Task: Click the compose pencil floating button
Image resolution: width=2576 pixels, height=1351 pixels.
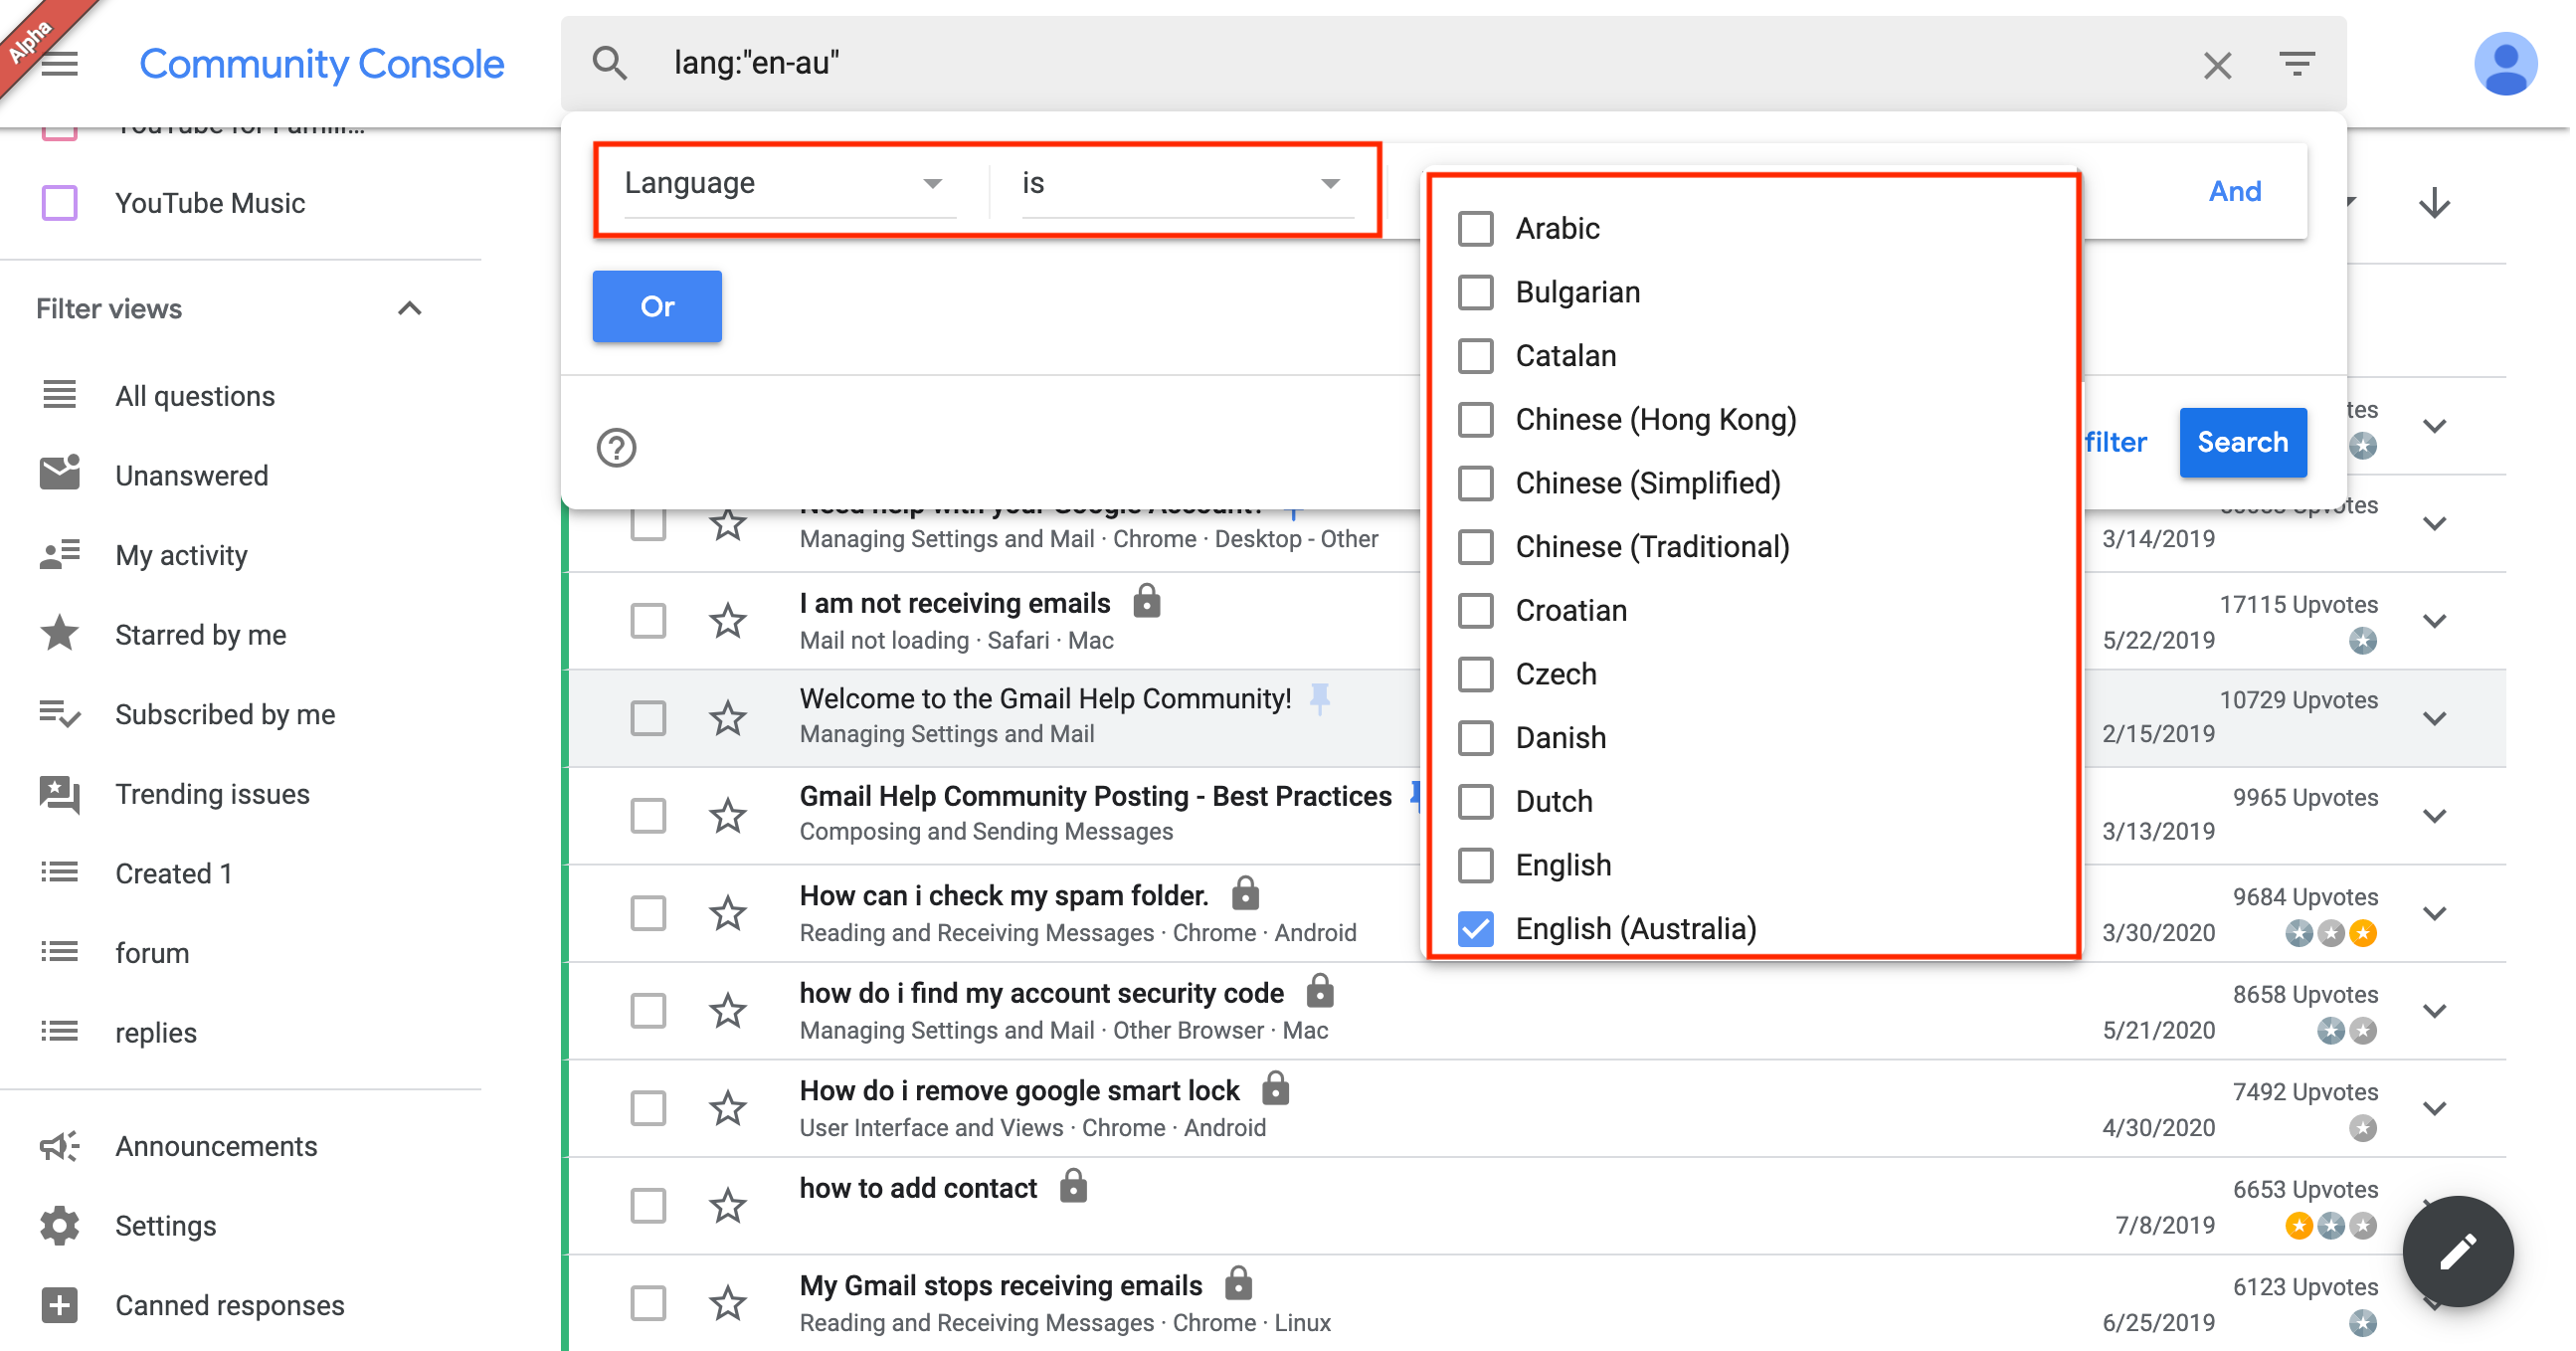Action: pyautogui.click(x=2457, y=1250)
